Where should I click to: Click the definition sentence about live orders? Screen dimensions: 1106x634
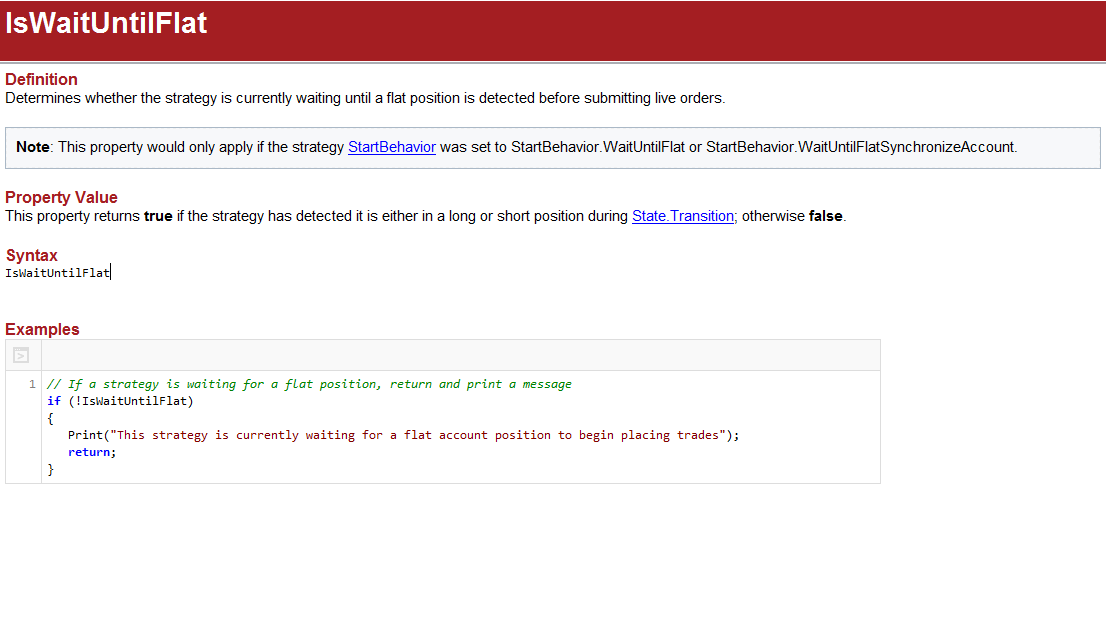(x=365, y=98)
